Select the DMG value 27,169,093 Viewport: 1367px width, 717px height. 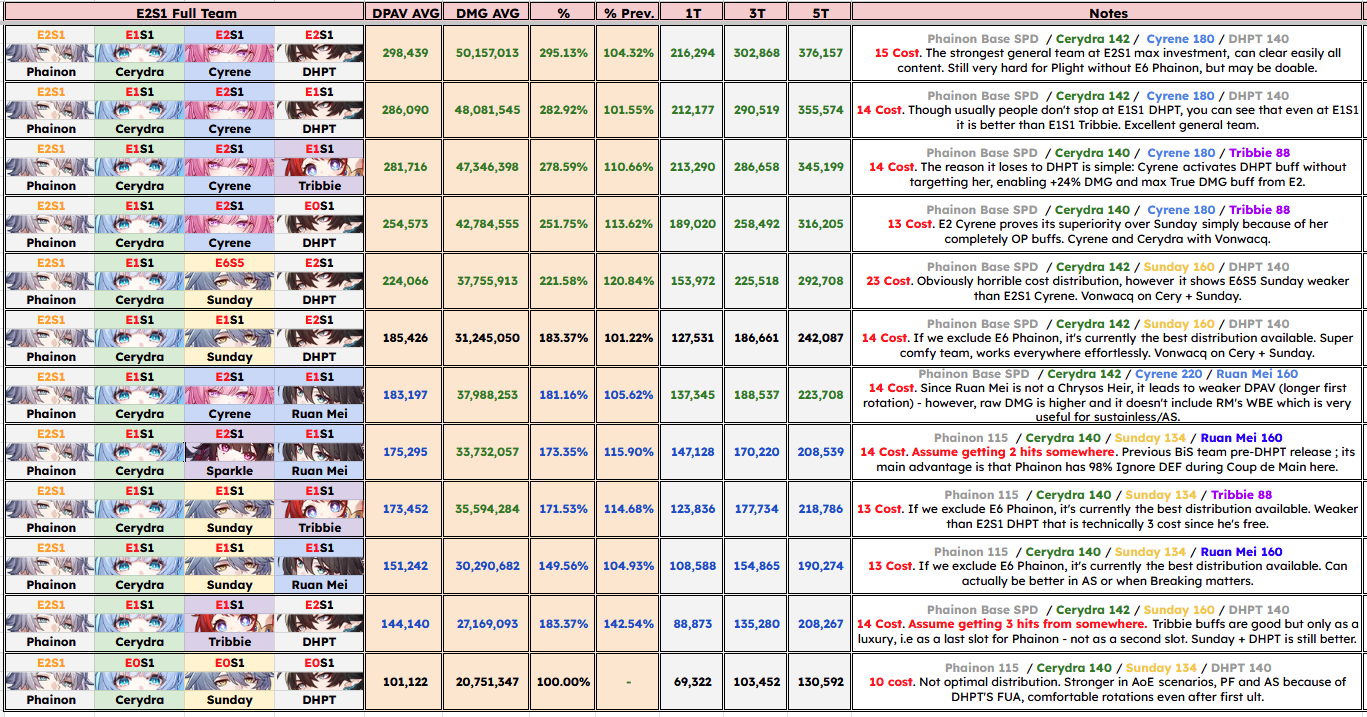pyautogui.click(x=487, y=623)
